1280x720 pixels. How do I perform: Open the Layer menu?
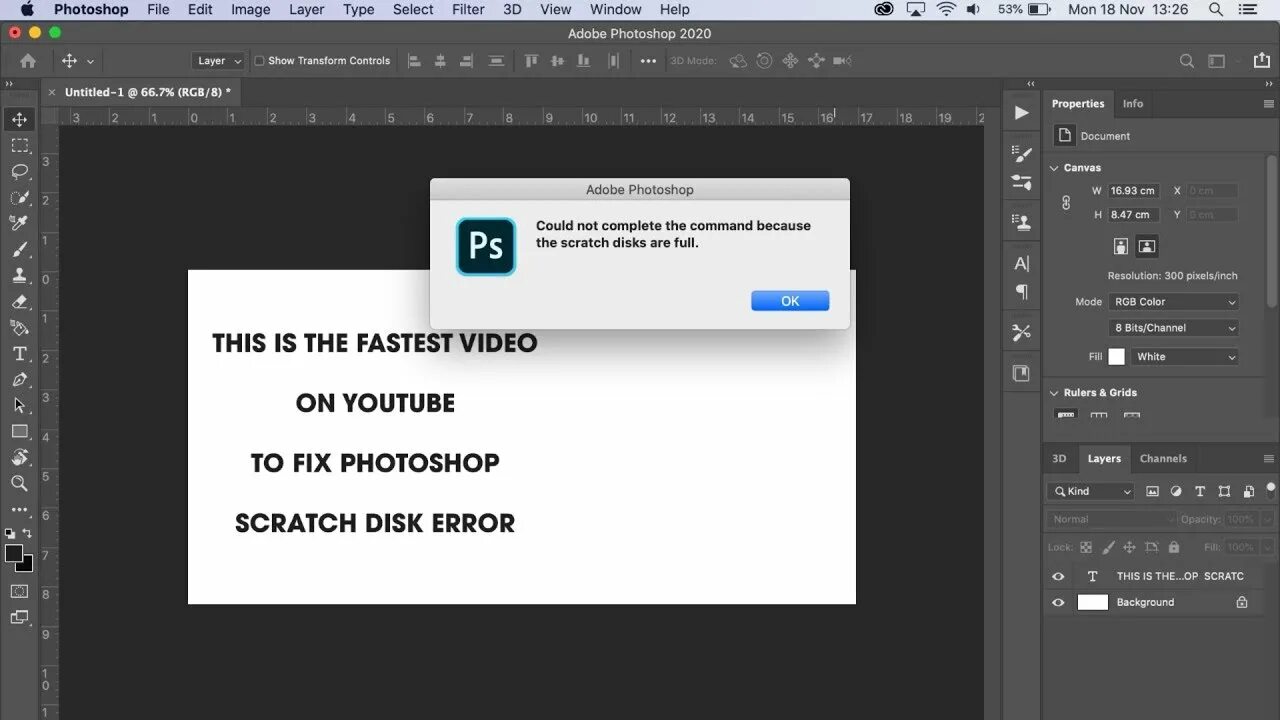(x=306, y=9)
